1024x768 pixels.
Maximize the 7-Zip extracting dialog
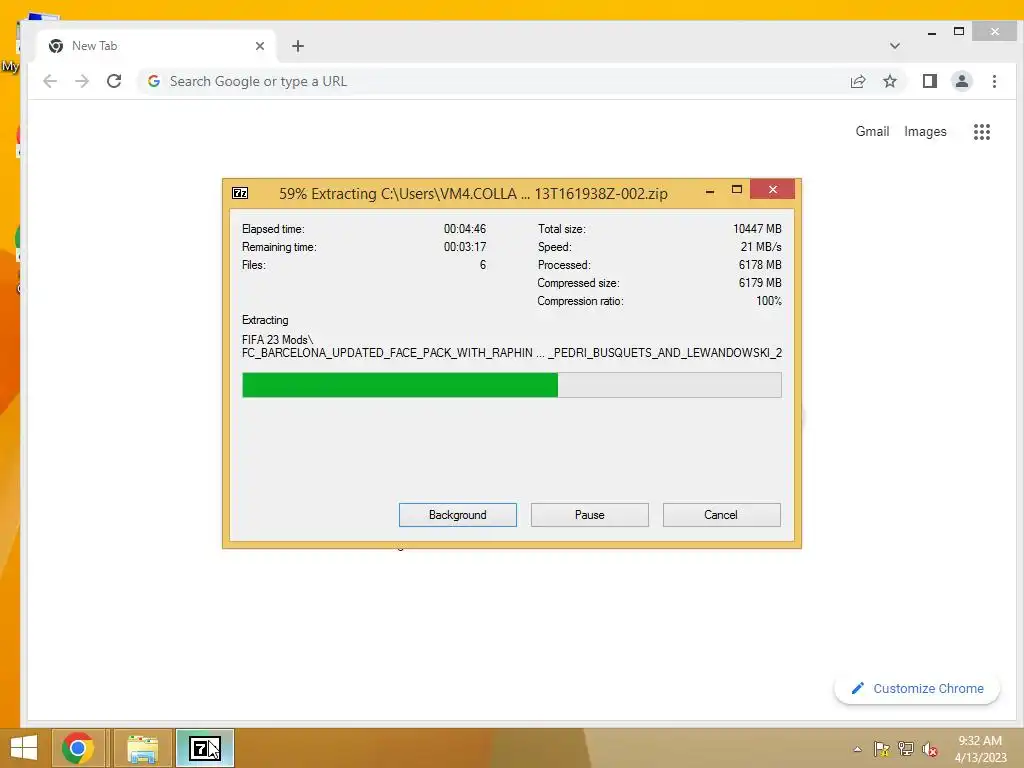pos(737,189)
